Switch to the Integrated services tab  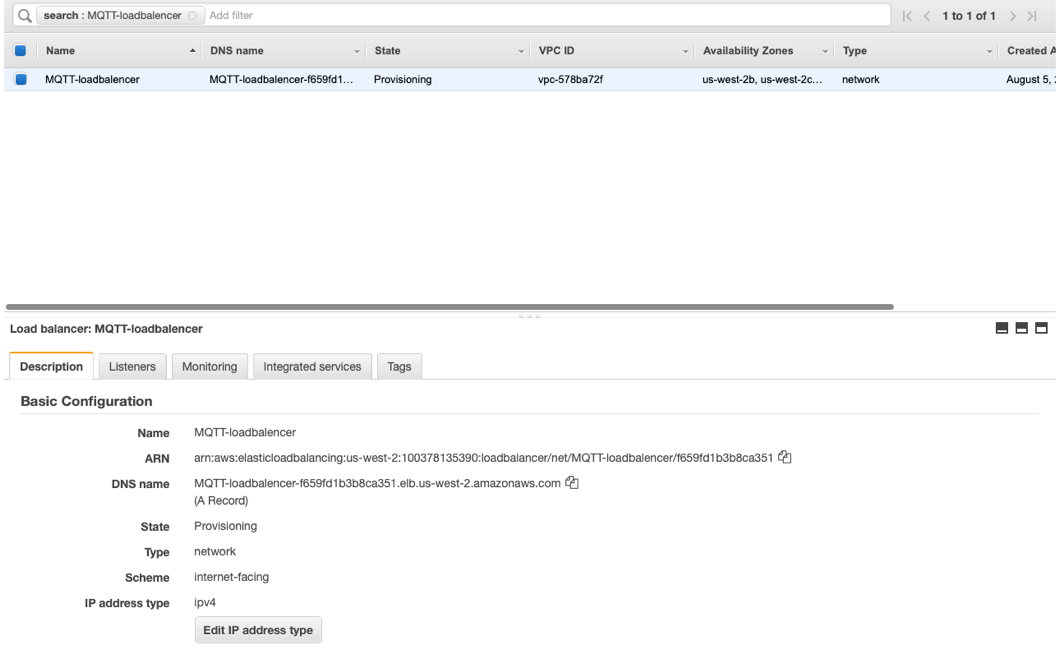(x=312, y=366)
